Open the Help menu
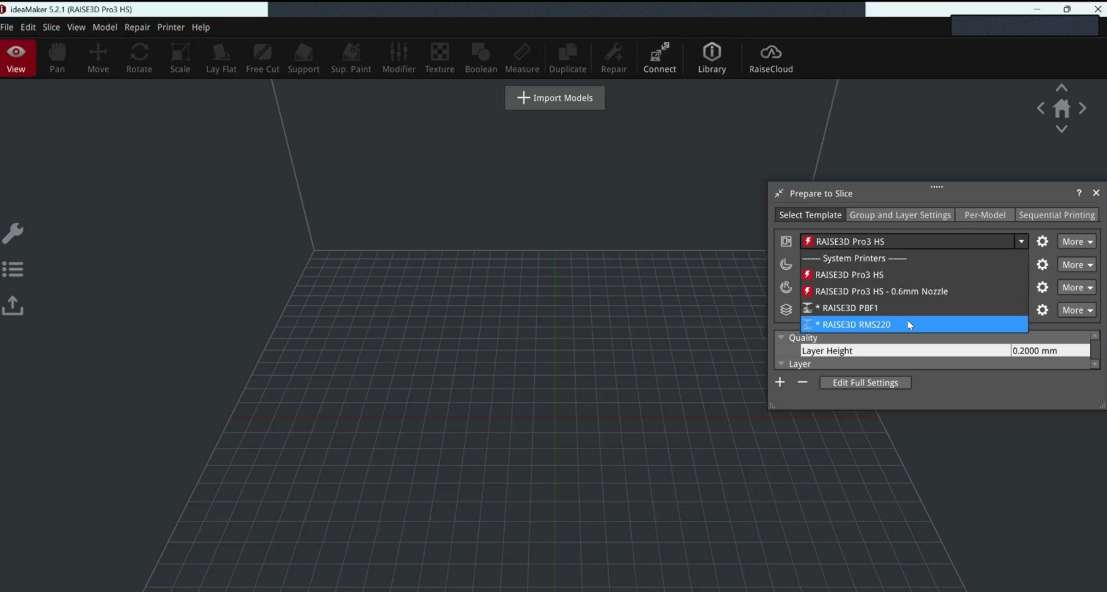 click(x=201, y=27)
